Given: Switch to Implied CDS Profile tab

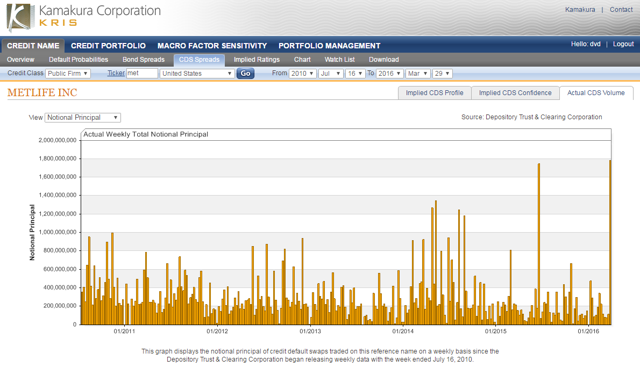Looking at the screenshot, I should (434, 93).
